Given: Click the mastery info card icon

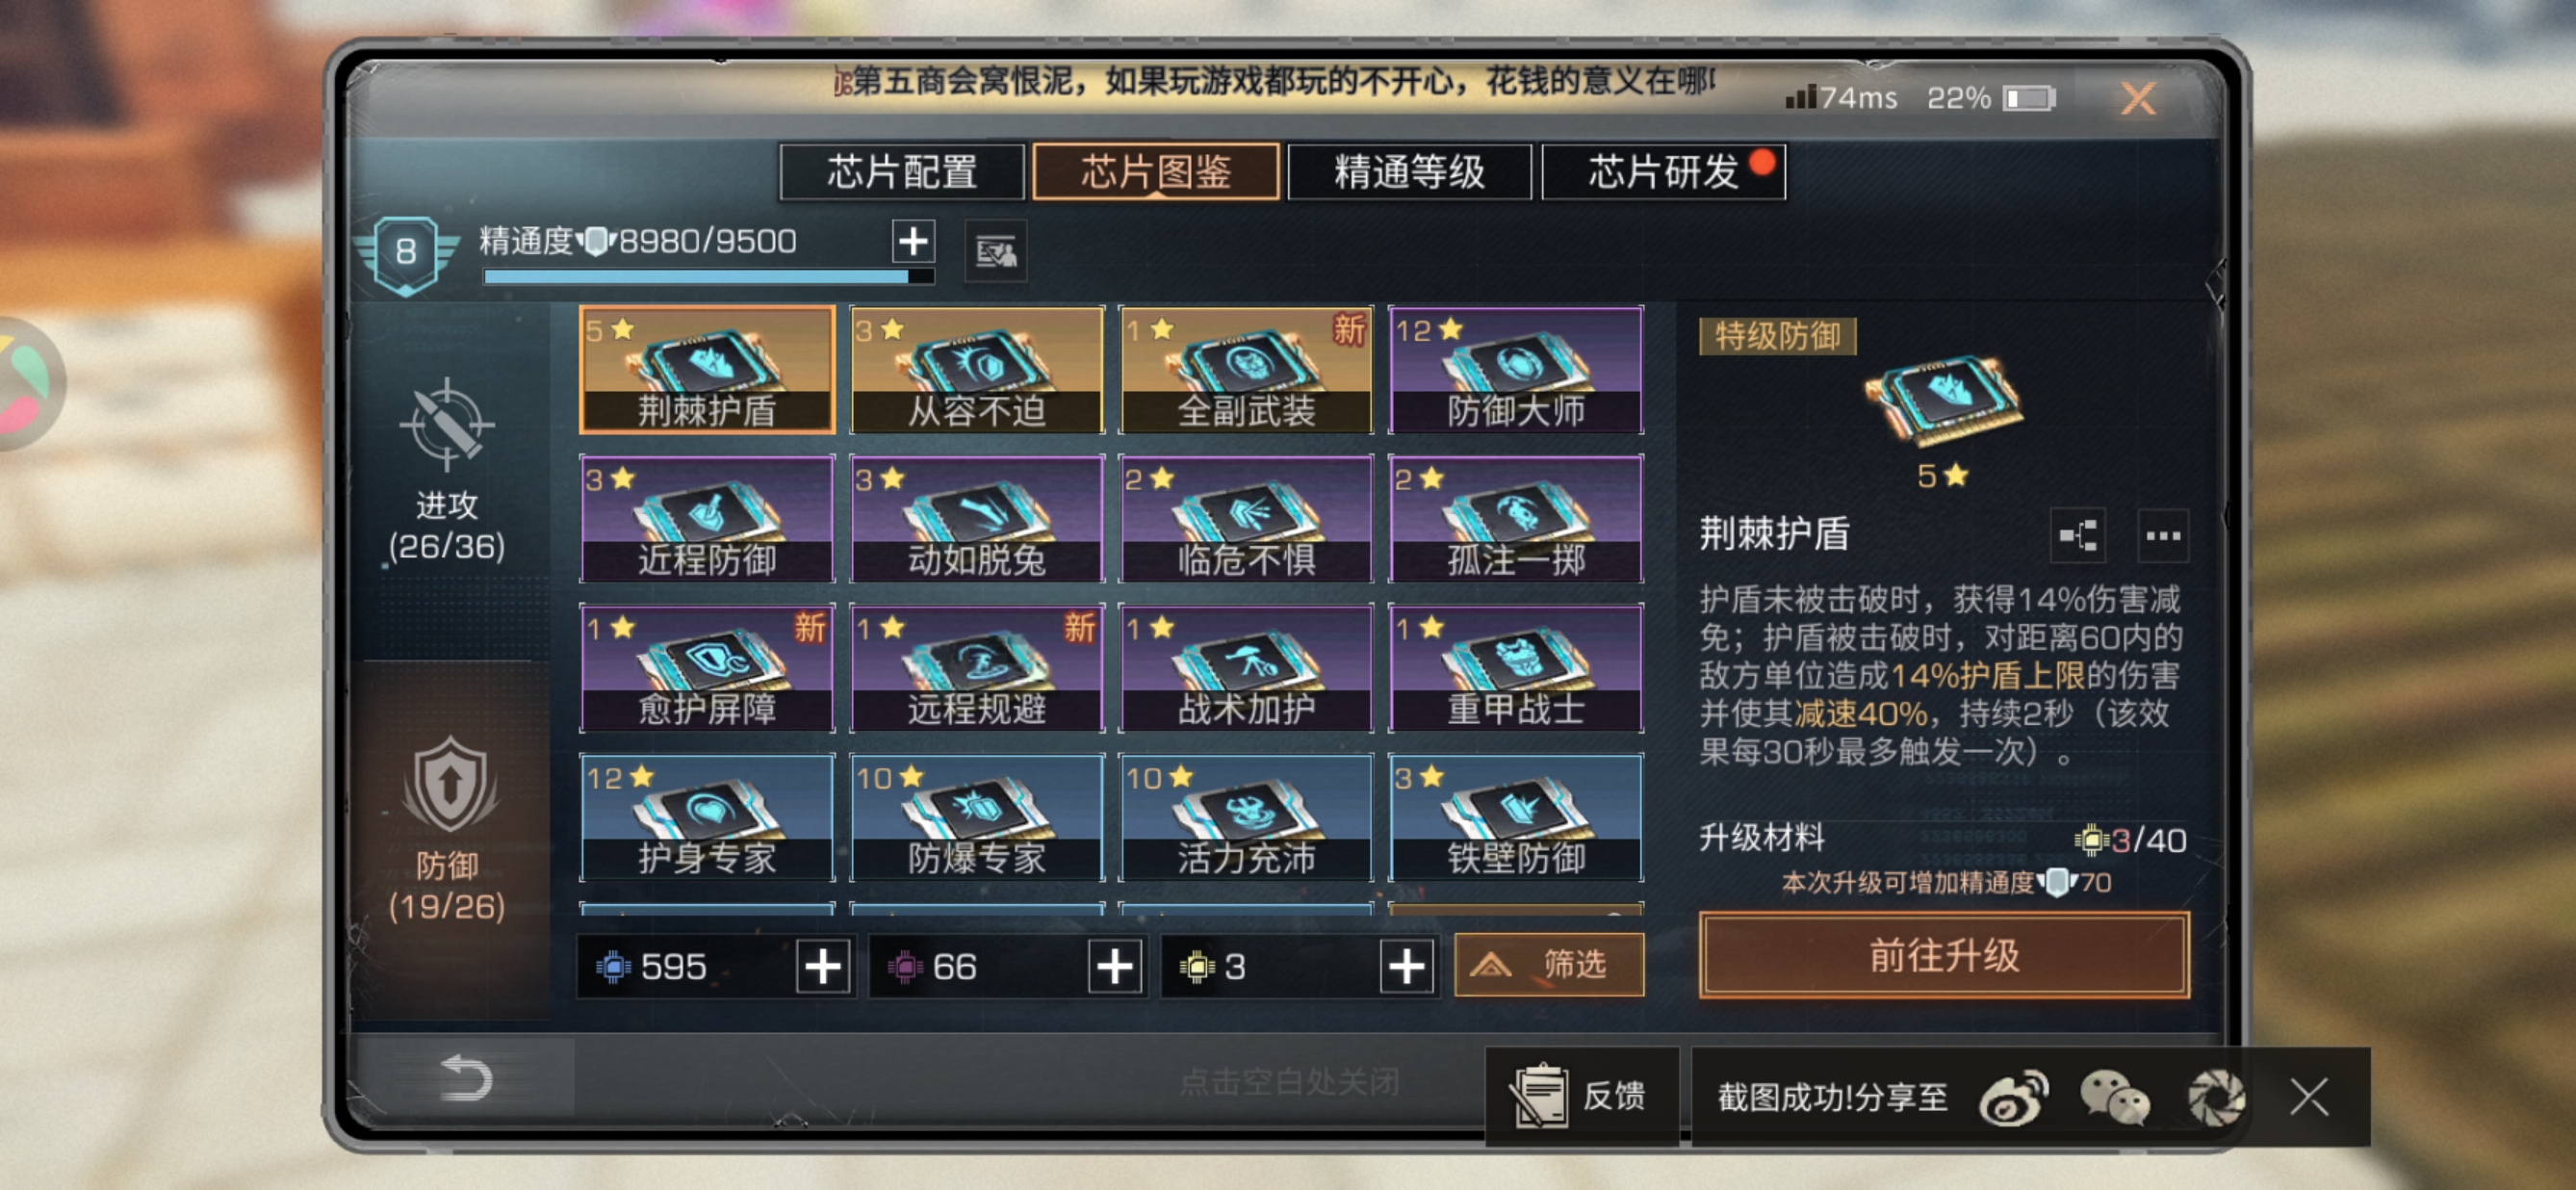Looking at the screenshot, I should [995, 252].
